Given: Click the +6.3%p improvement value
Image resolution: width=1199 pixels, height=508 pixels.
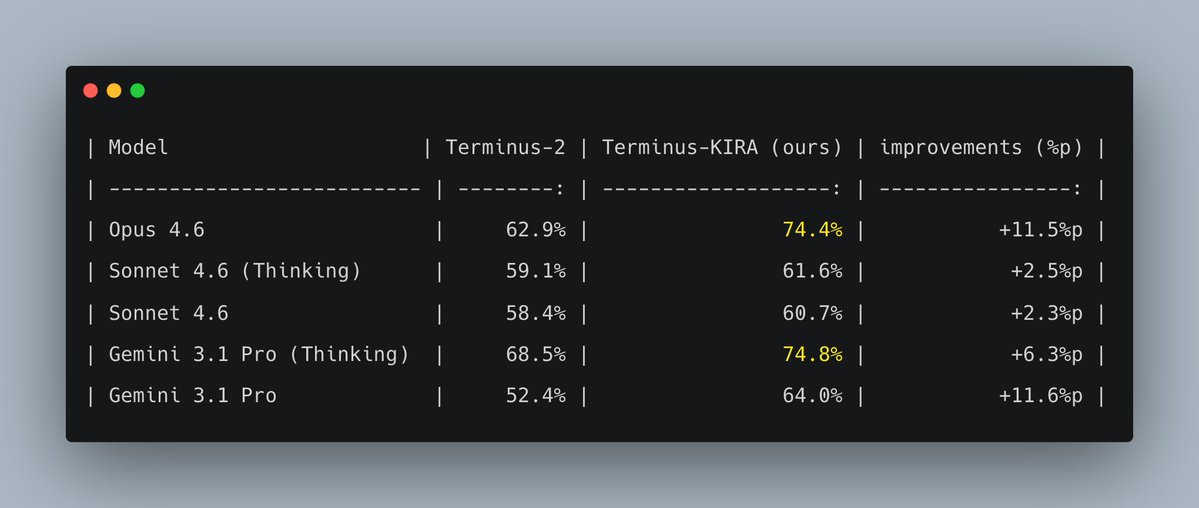Looking at the screenshot, I should tap(1046, 354).
